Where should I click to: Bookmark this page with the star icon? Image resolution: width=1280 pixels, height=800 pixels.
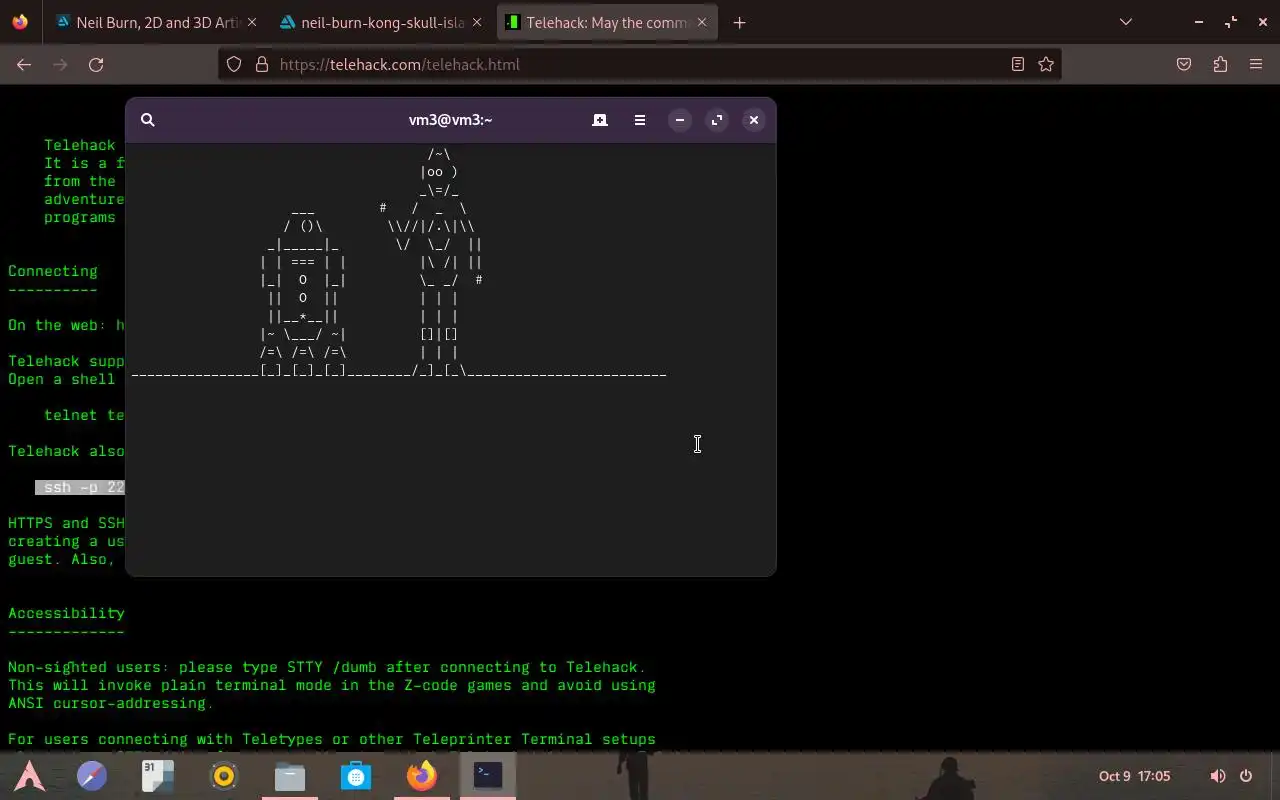(x=1046, y=64)
